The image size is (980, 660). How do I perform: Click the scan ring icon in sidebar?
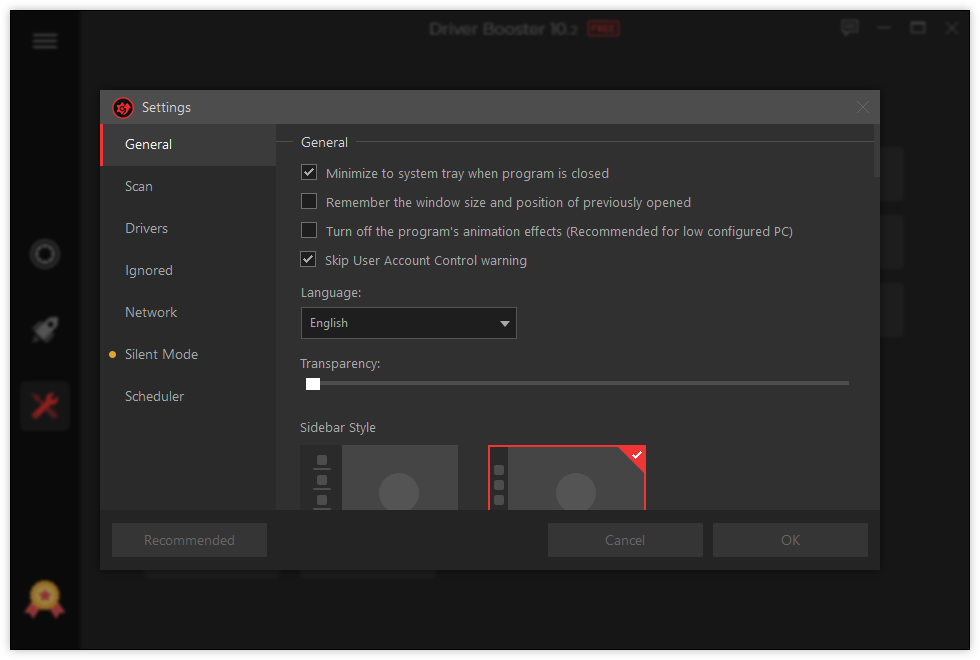click(45, 254)
